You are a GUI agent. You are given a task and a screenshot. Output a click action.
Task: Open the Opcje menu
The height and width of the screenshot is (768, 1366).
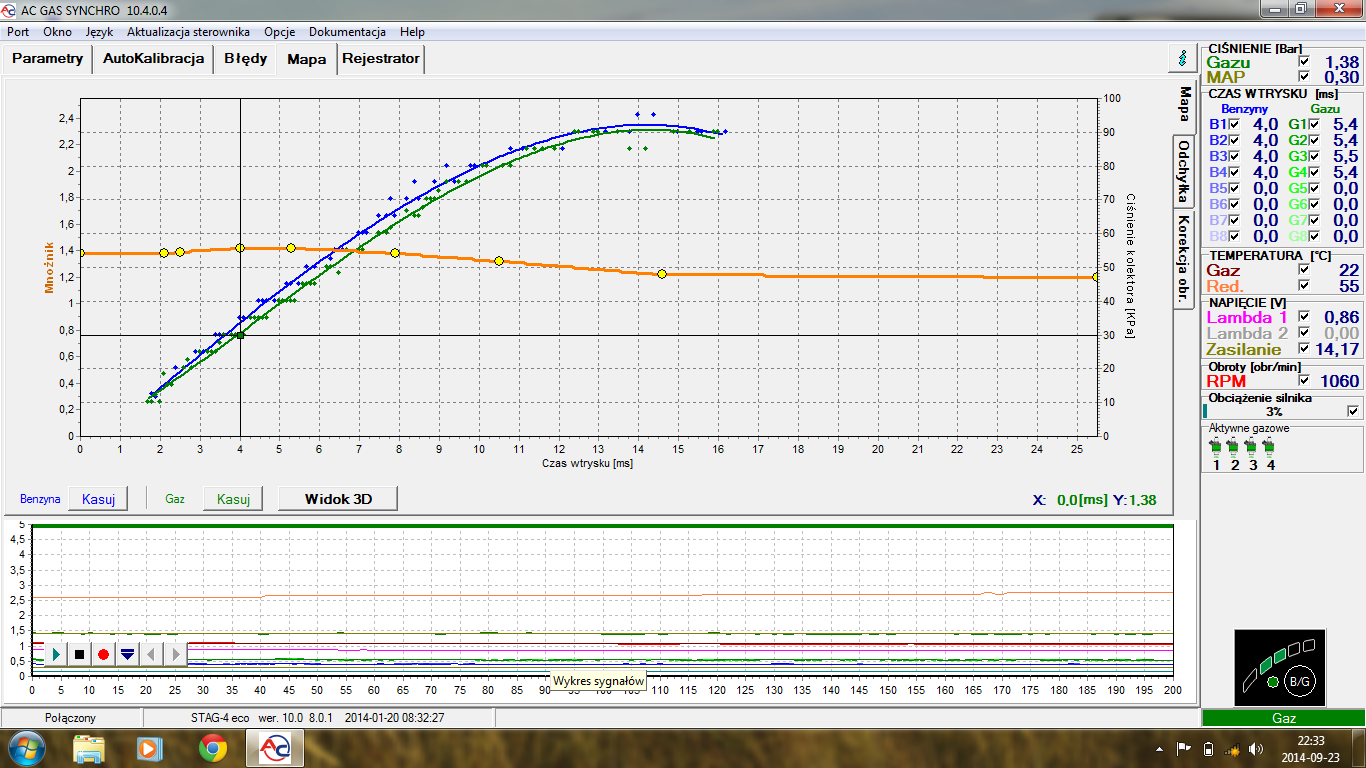click(x=279, y=32)
